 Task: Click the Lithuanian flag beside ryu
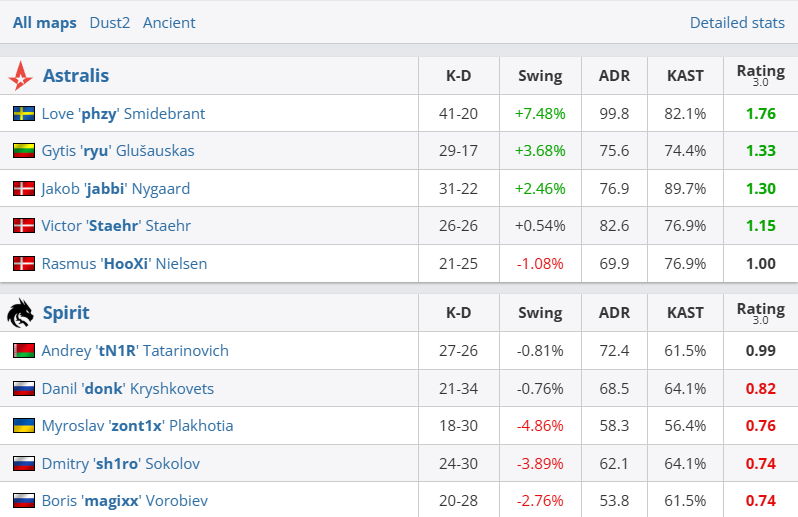pos(24,151)
